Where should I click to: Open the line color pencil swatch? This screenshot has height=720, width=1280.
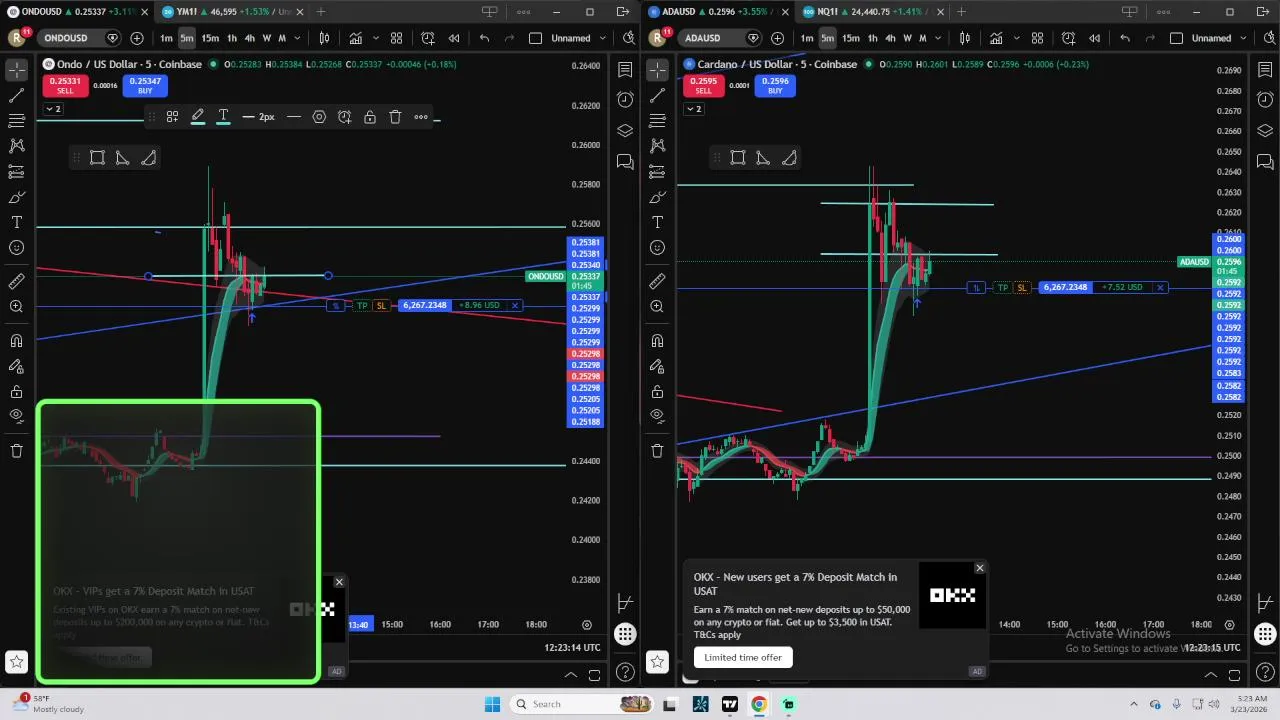pos(198,117)
